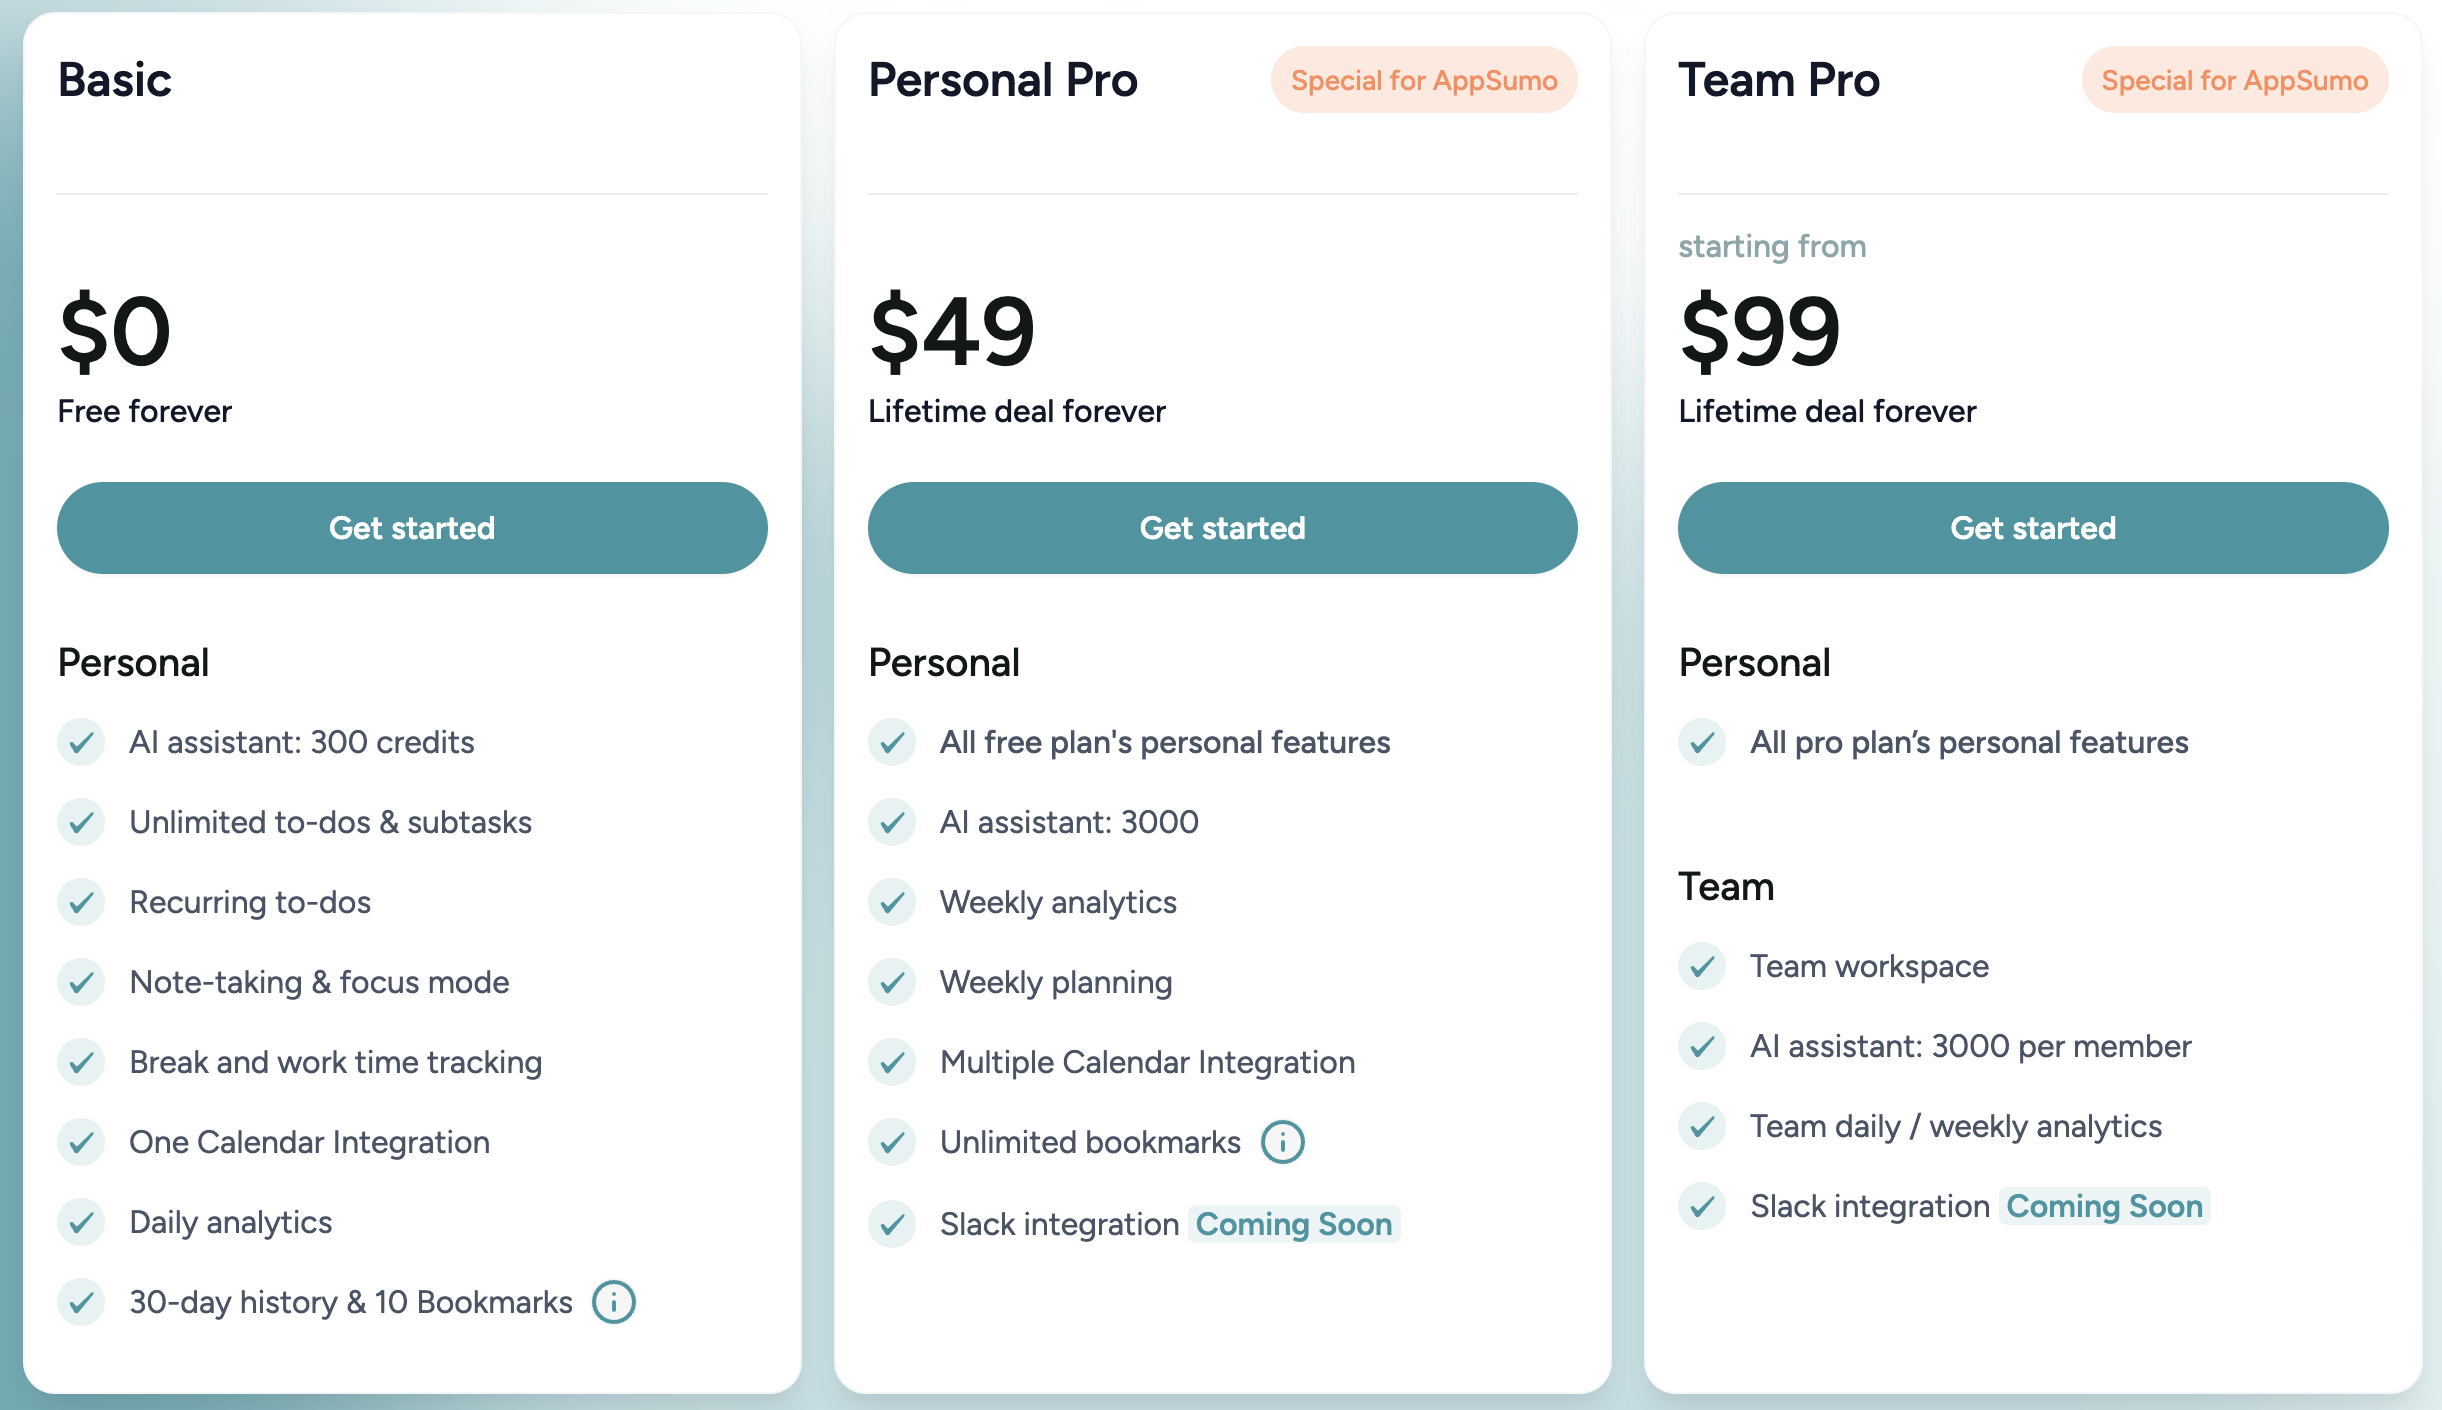Click checkmark icon beside AI assistant: 300 credits

click(x=81, y=742)
